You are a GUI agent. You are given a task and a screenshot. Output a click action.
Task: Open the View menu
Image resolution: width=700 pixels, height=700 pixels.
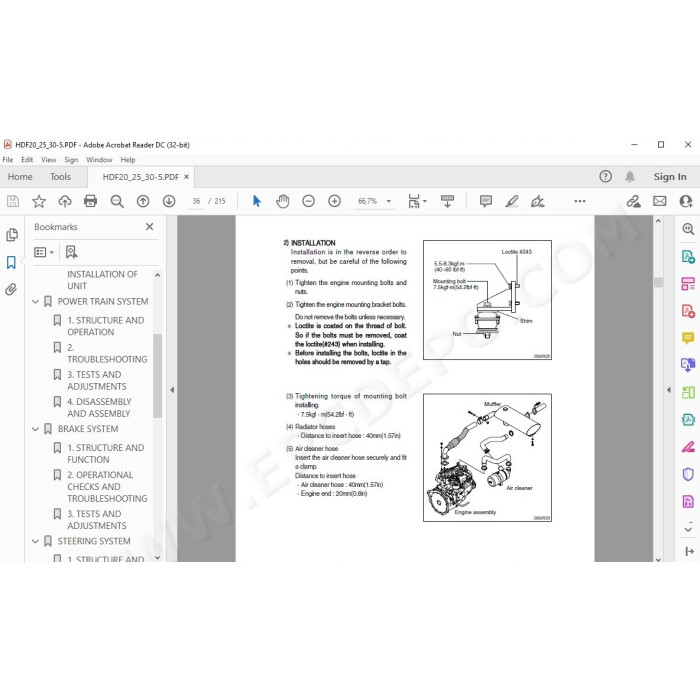click(49, 160)
